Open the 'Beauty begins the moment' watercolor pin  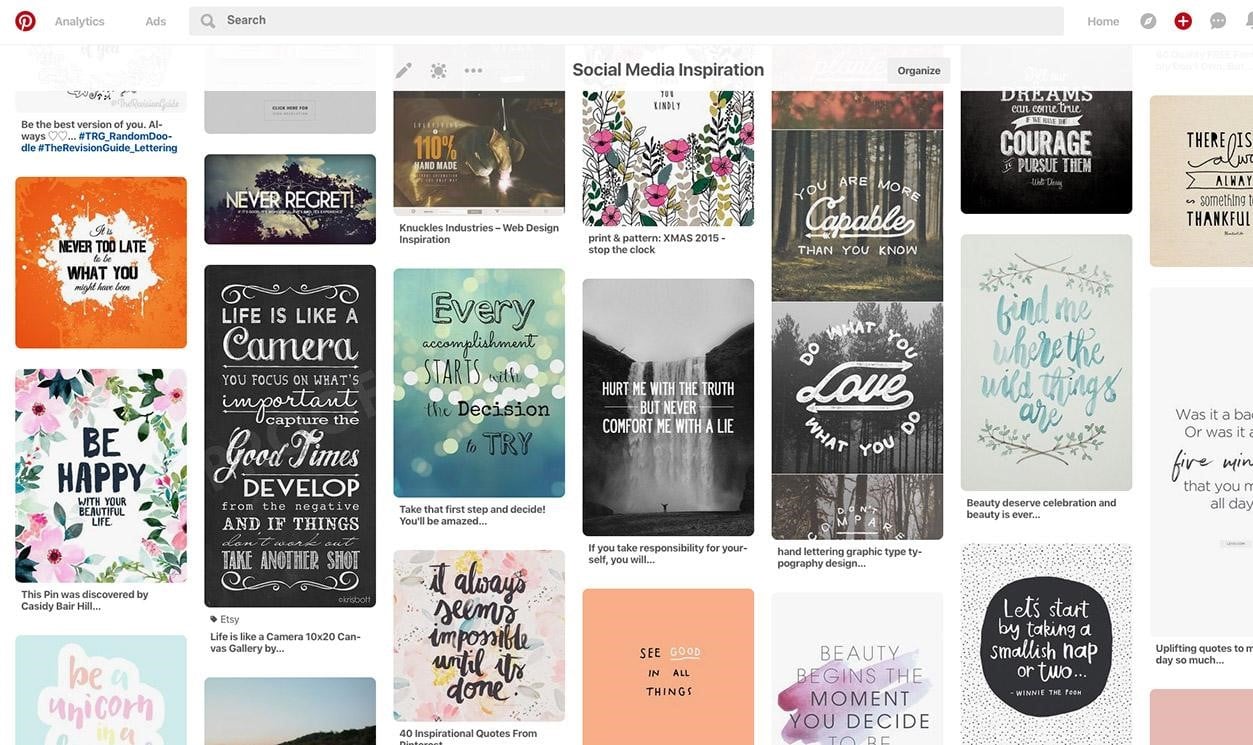(x=857, y=669)
